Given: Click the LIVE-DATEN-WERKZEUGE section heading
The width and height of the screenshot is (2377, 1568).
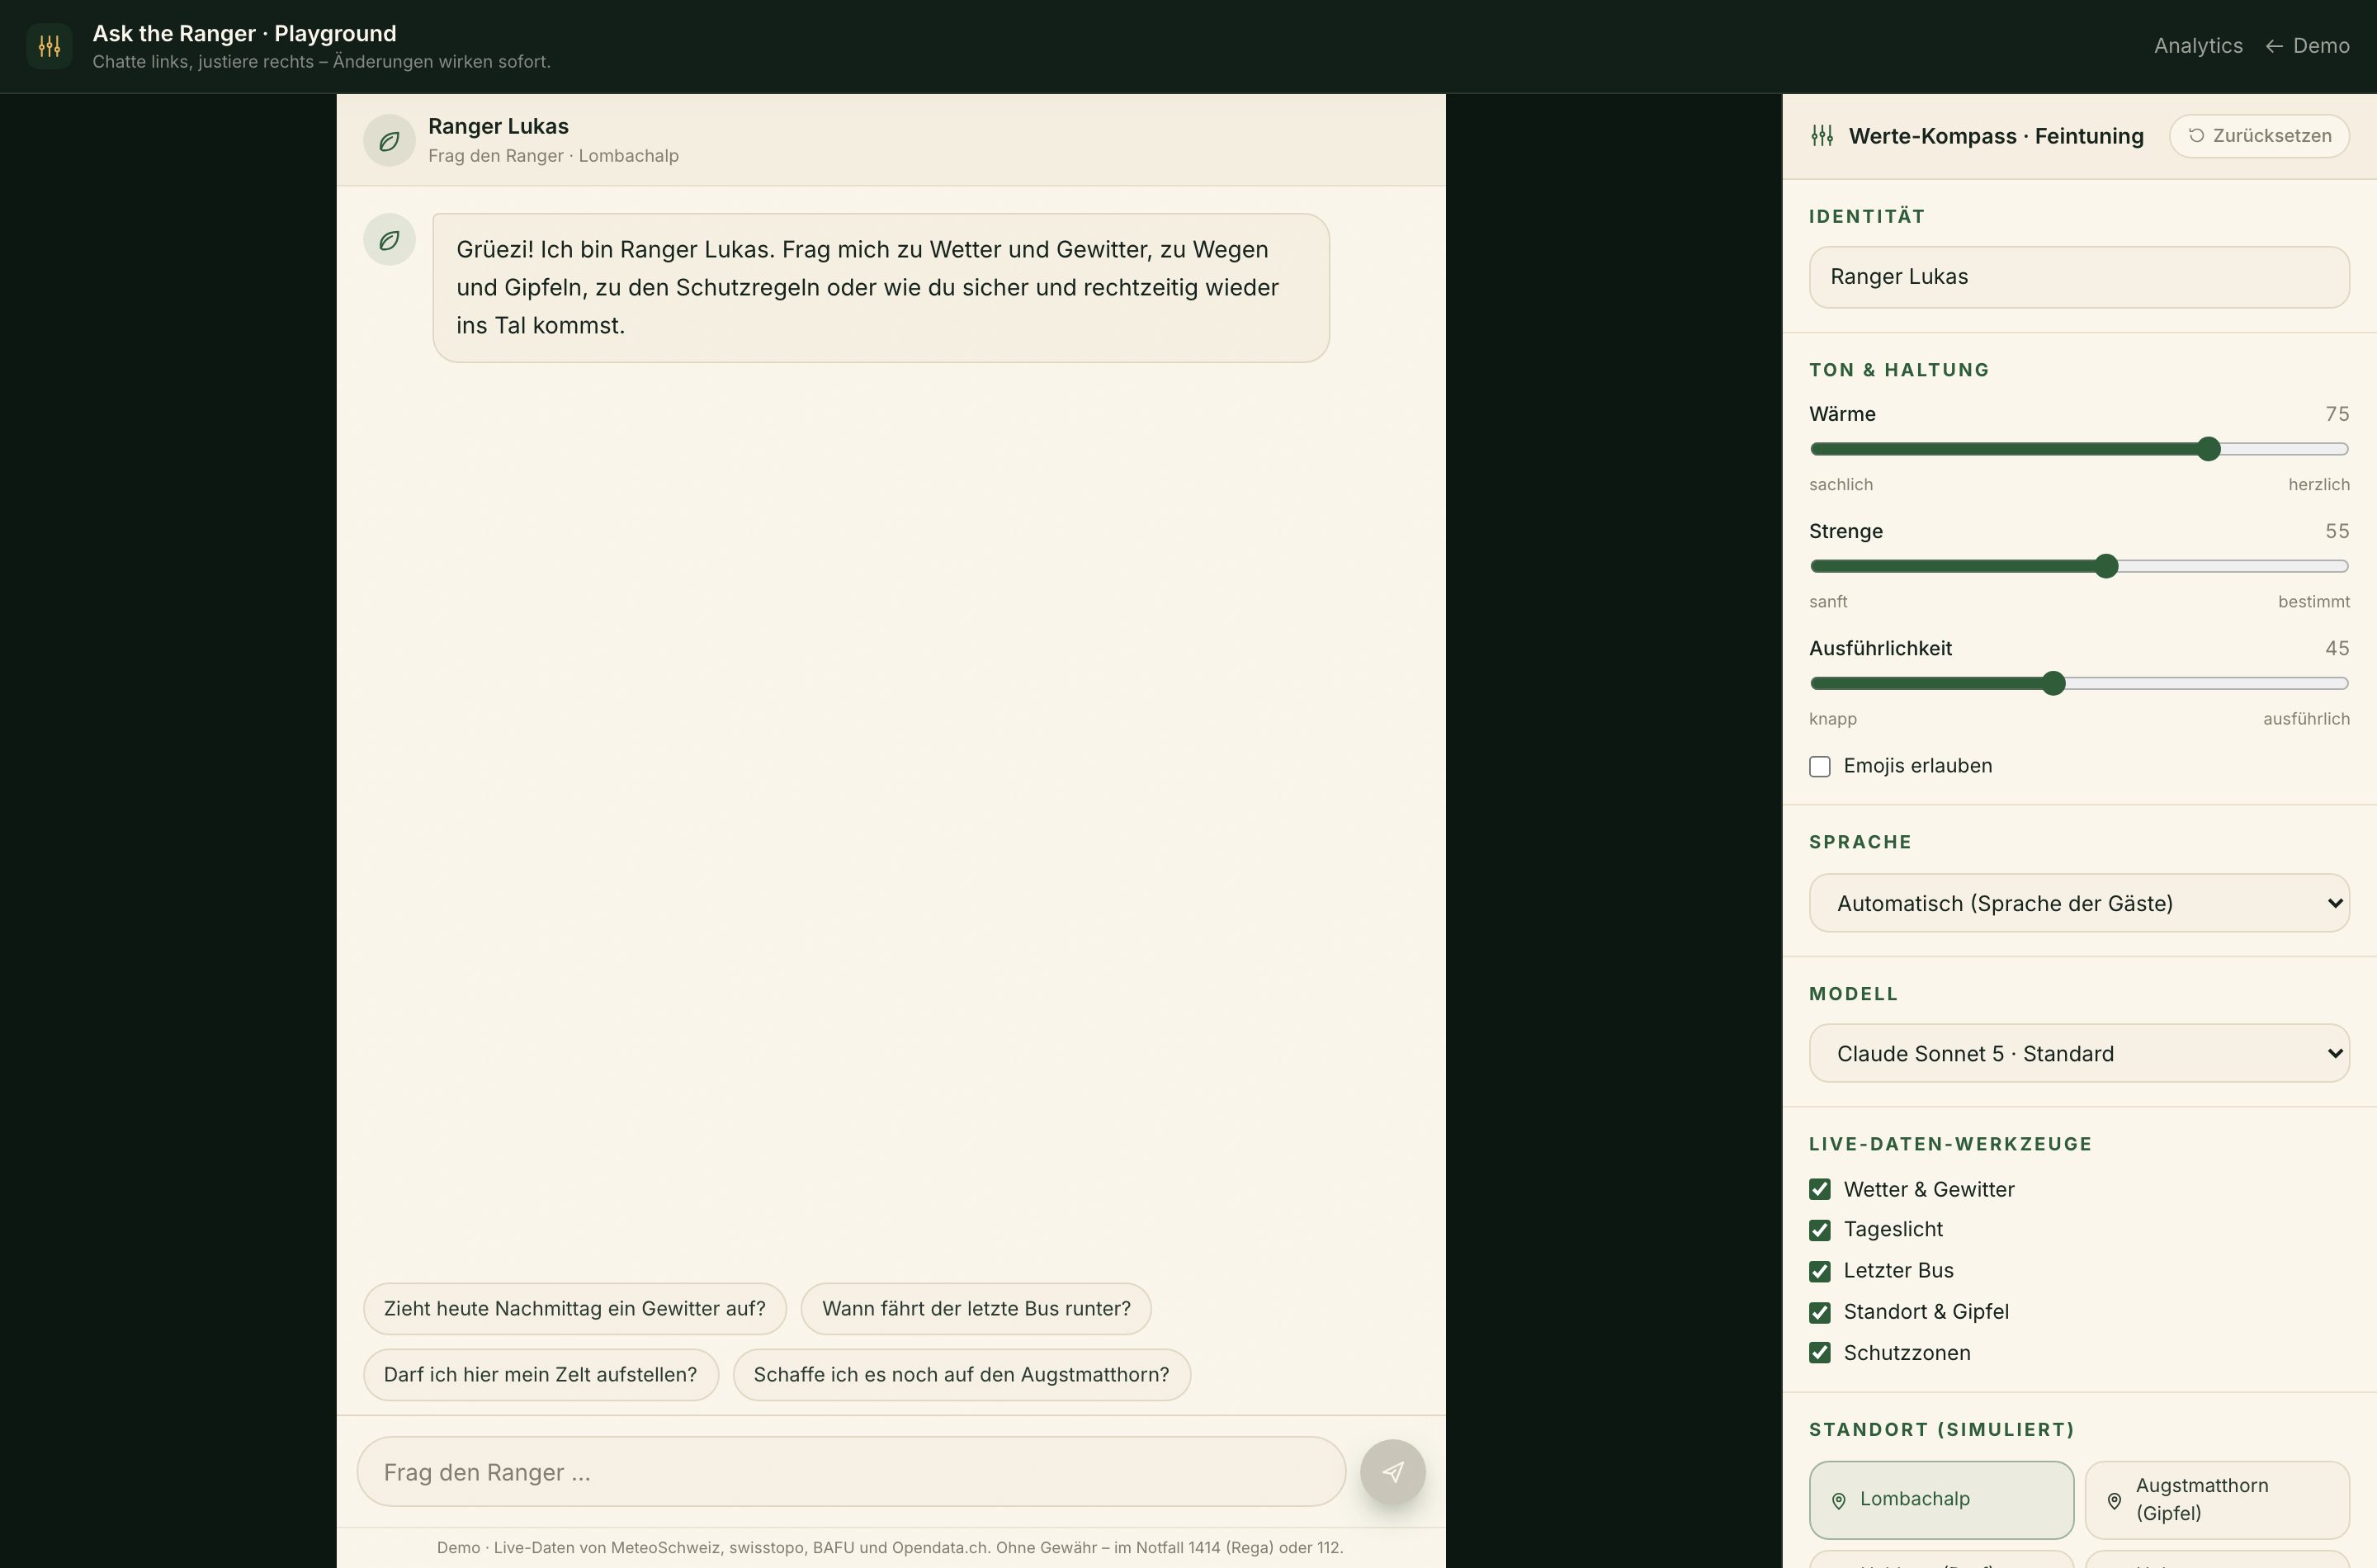Looking at the screenshot, I should 1950,1144.
